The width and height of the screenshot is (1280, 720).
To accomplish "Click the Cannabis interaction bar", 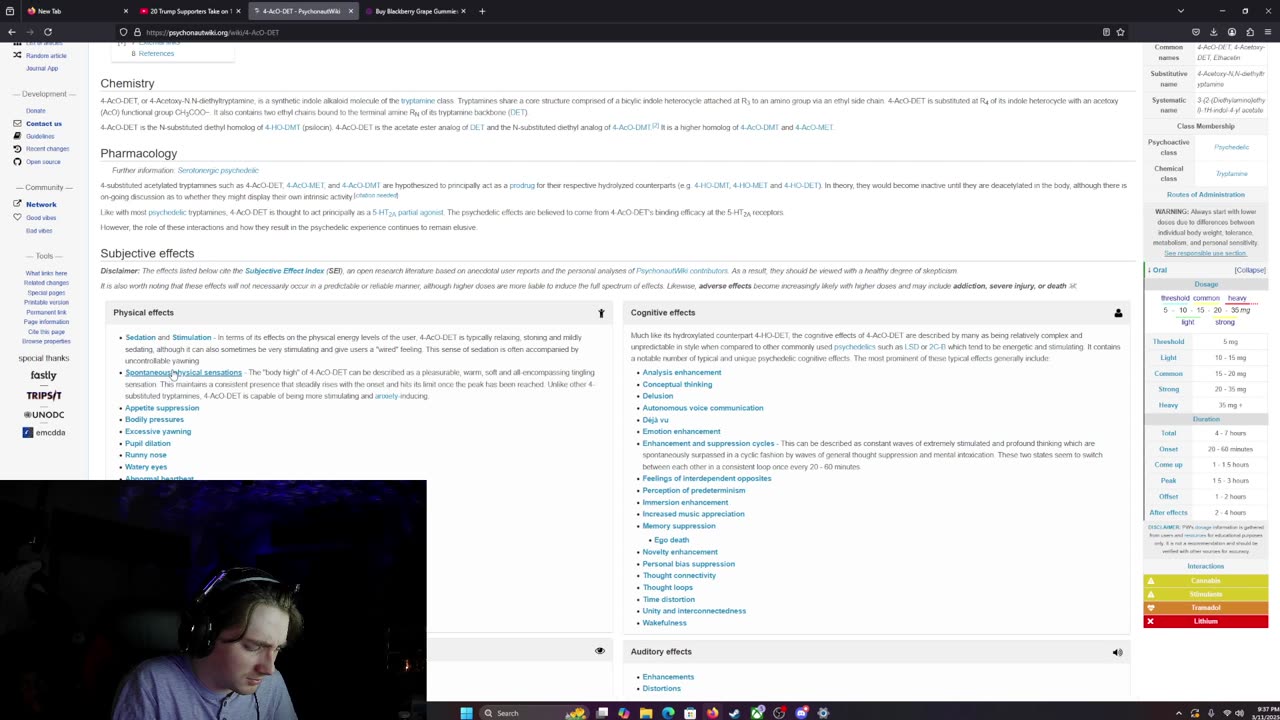I will click(x=1205, y=581).
